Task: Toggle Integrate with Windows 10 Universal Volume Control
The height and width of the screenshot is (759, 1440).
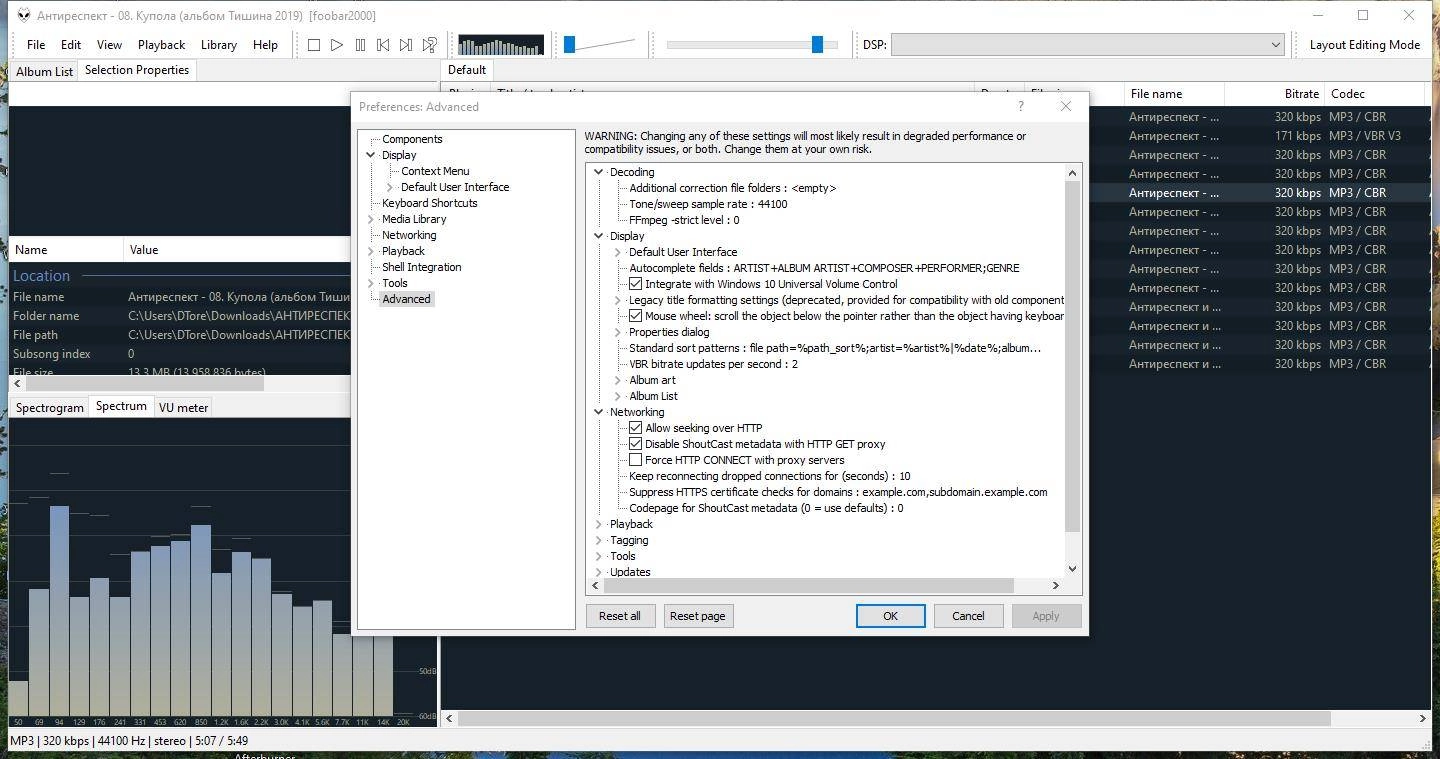Action: (x=635, y=284)
